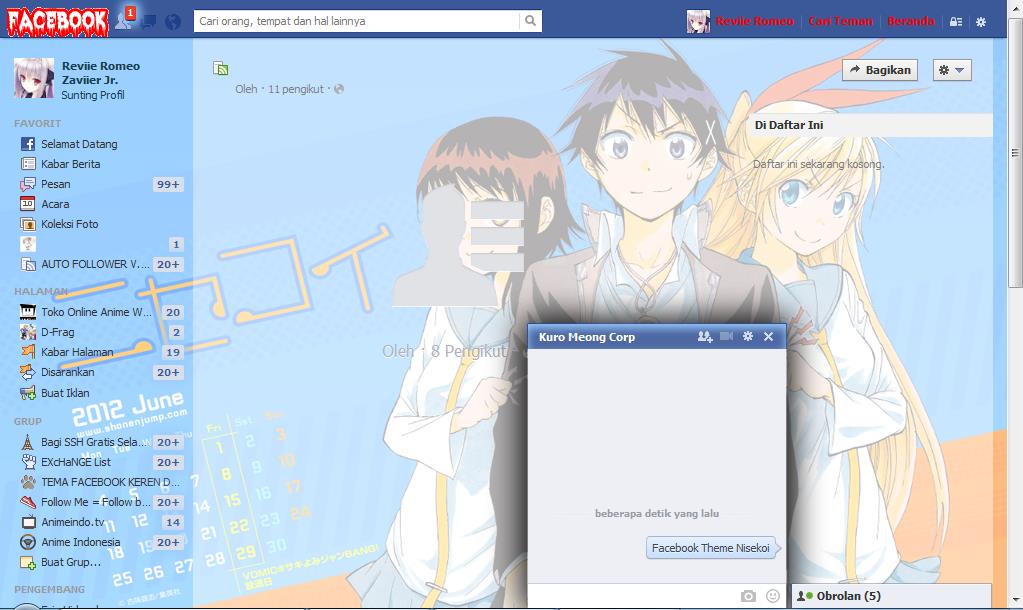Open messages icon in top bar
1023x610 pixels.
pyautogui.click(x=149, y=22)
